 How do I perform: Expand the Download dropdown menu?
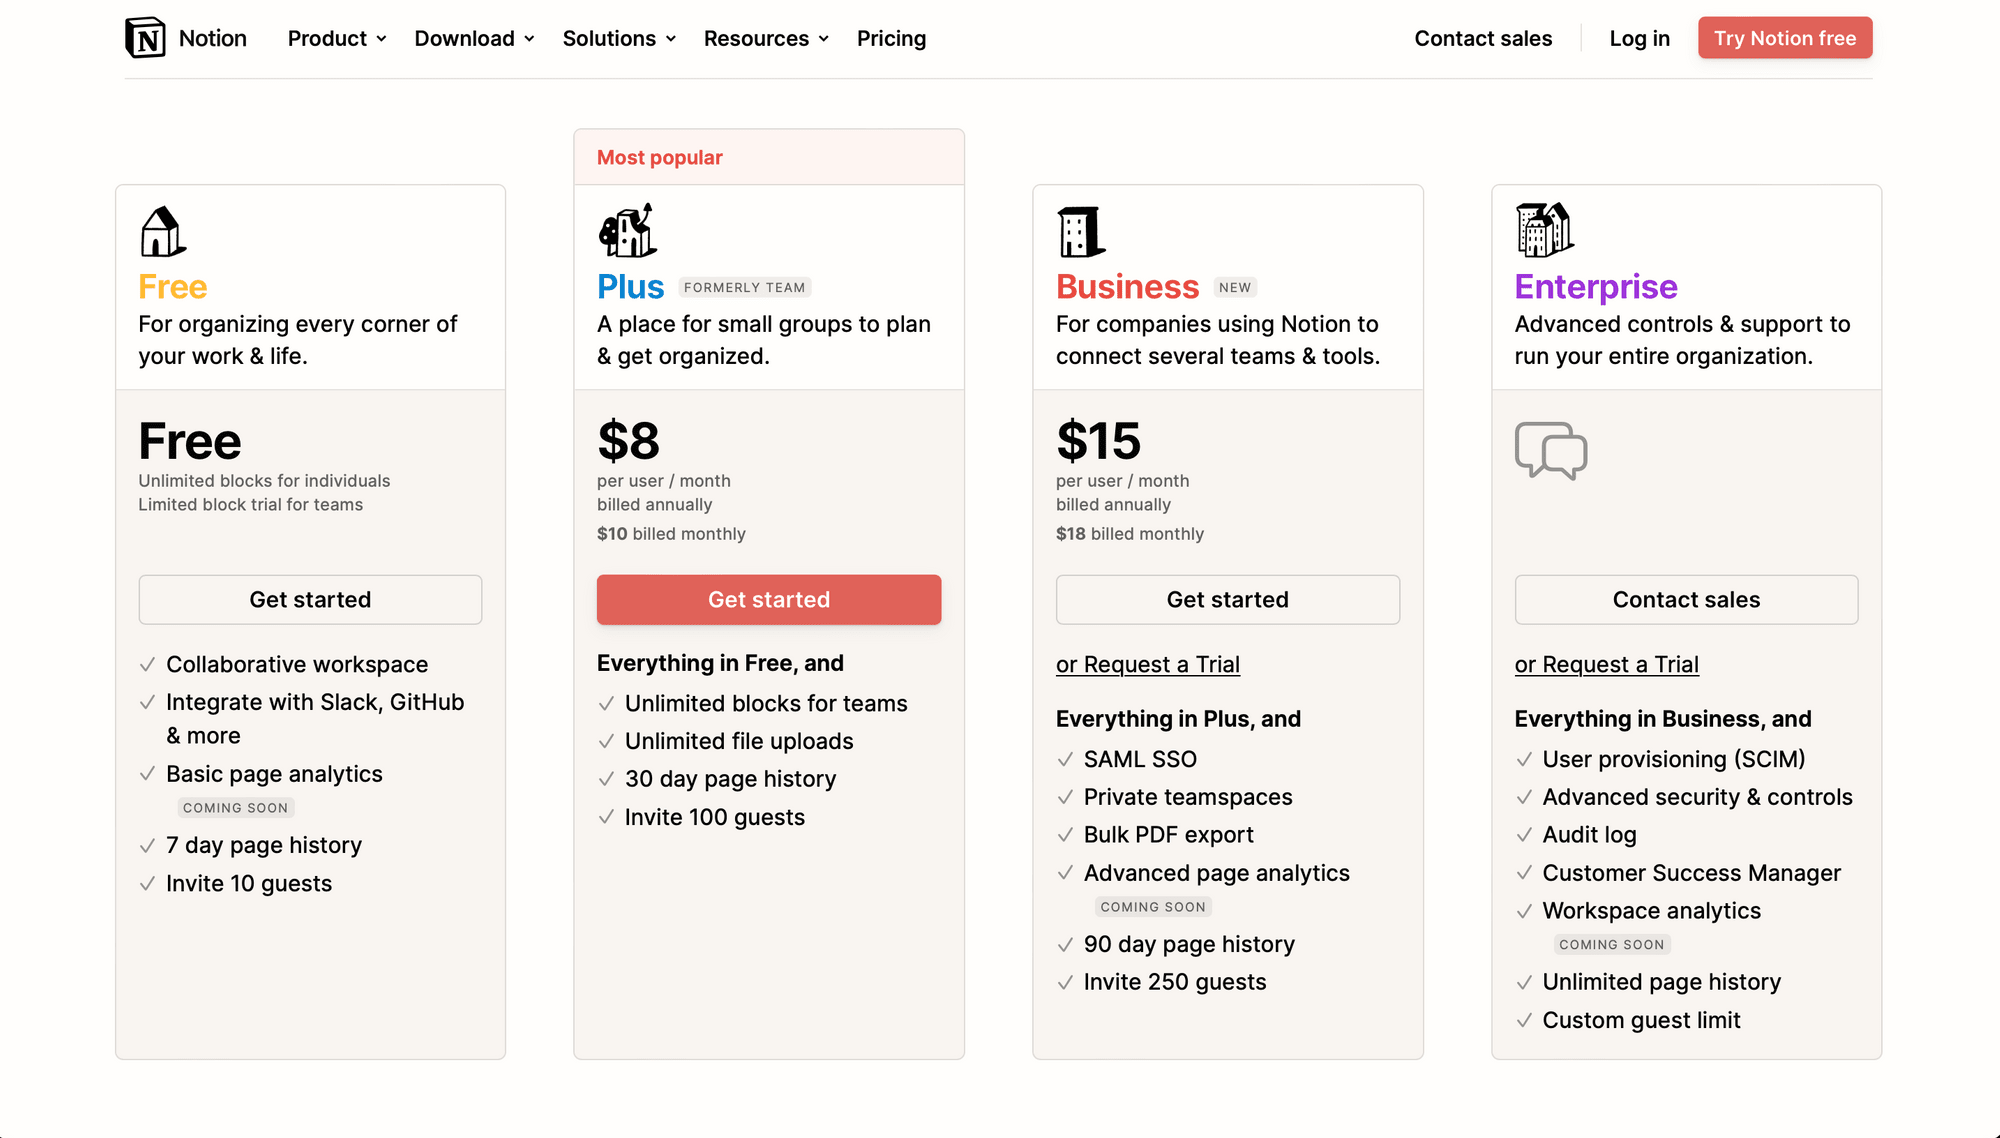click(474, 38)
